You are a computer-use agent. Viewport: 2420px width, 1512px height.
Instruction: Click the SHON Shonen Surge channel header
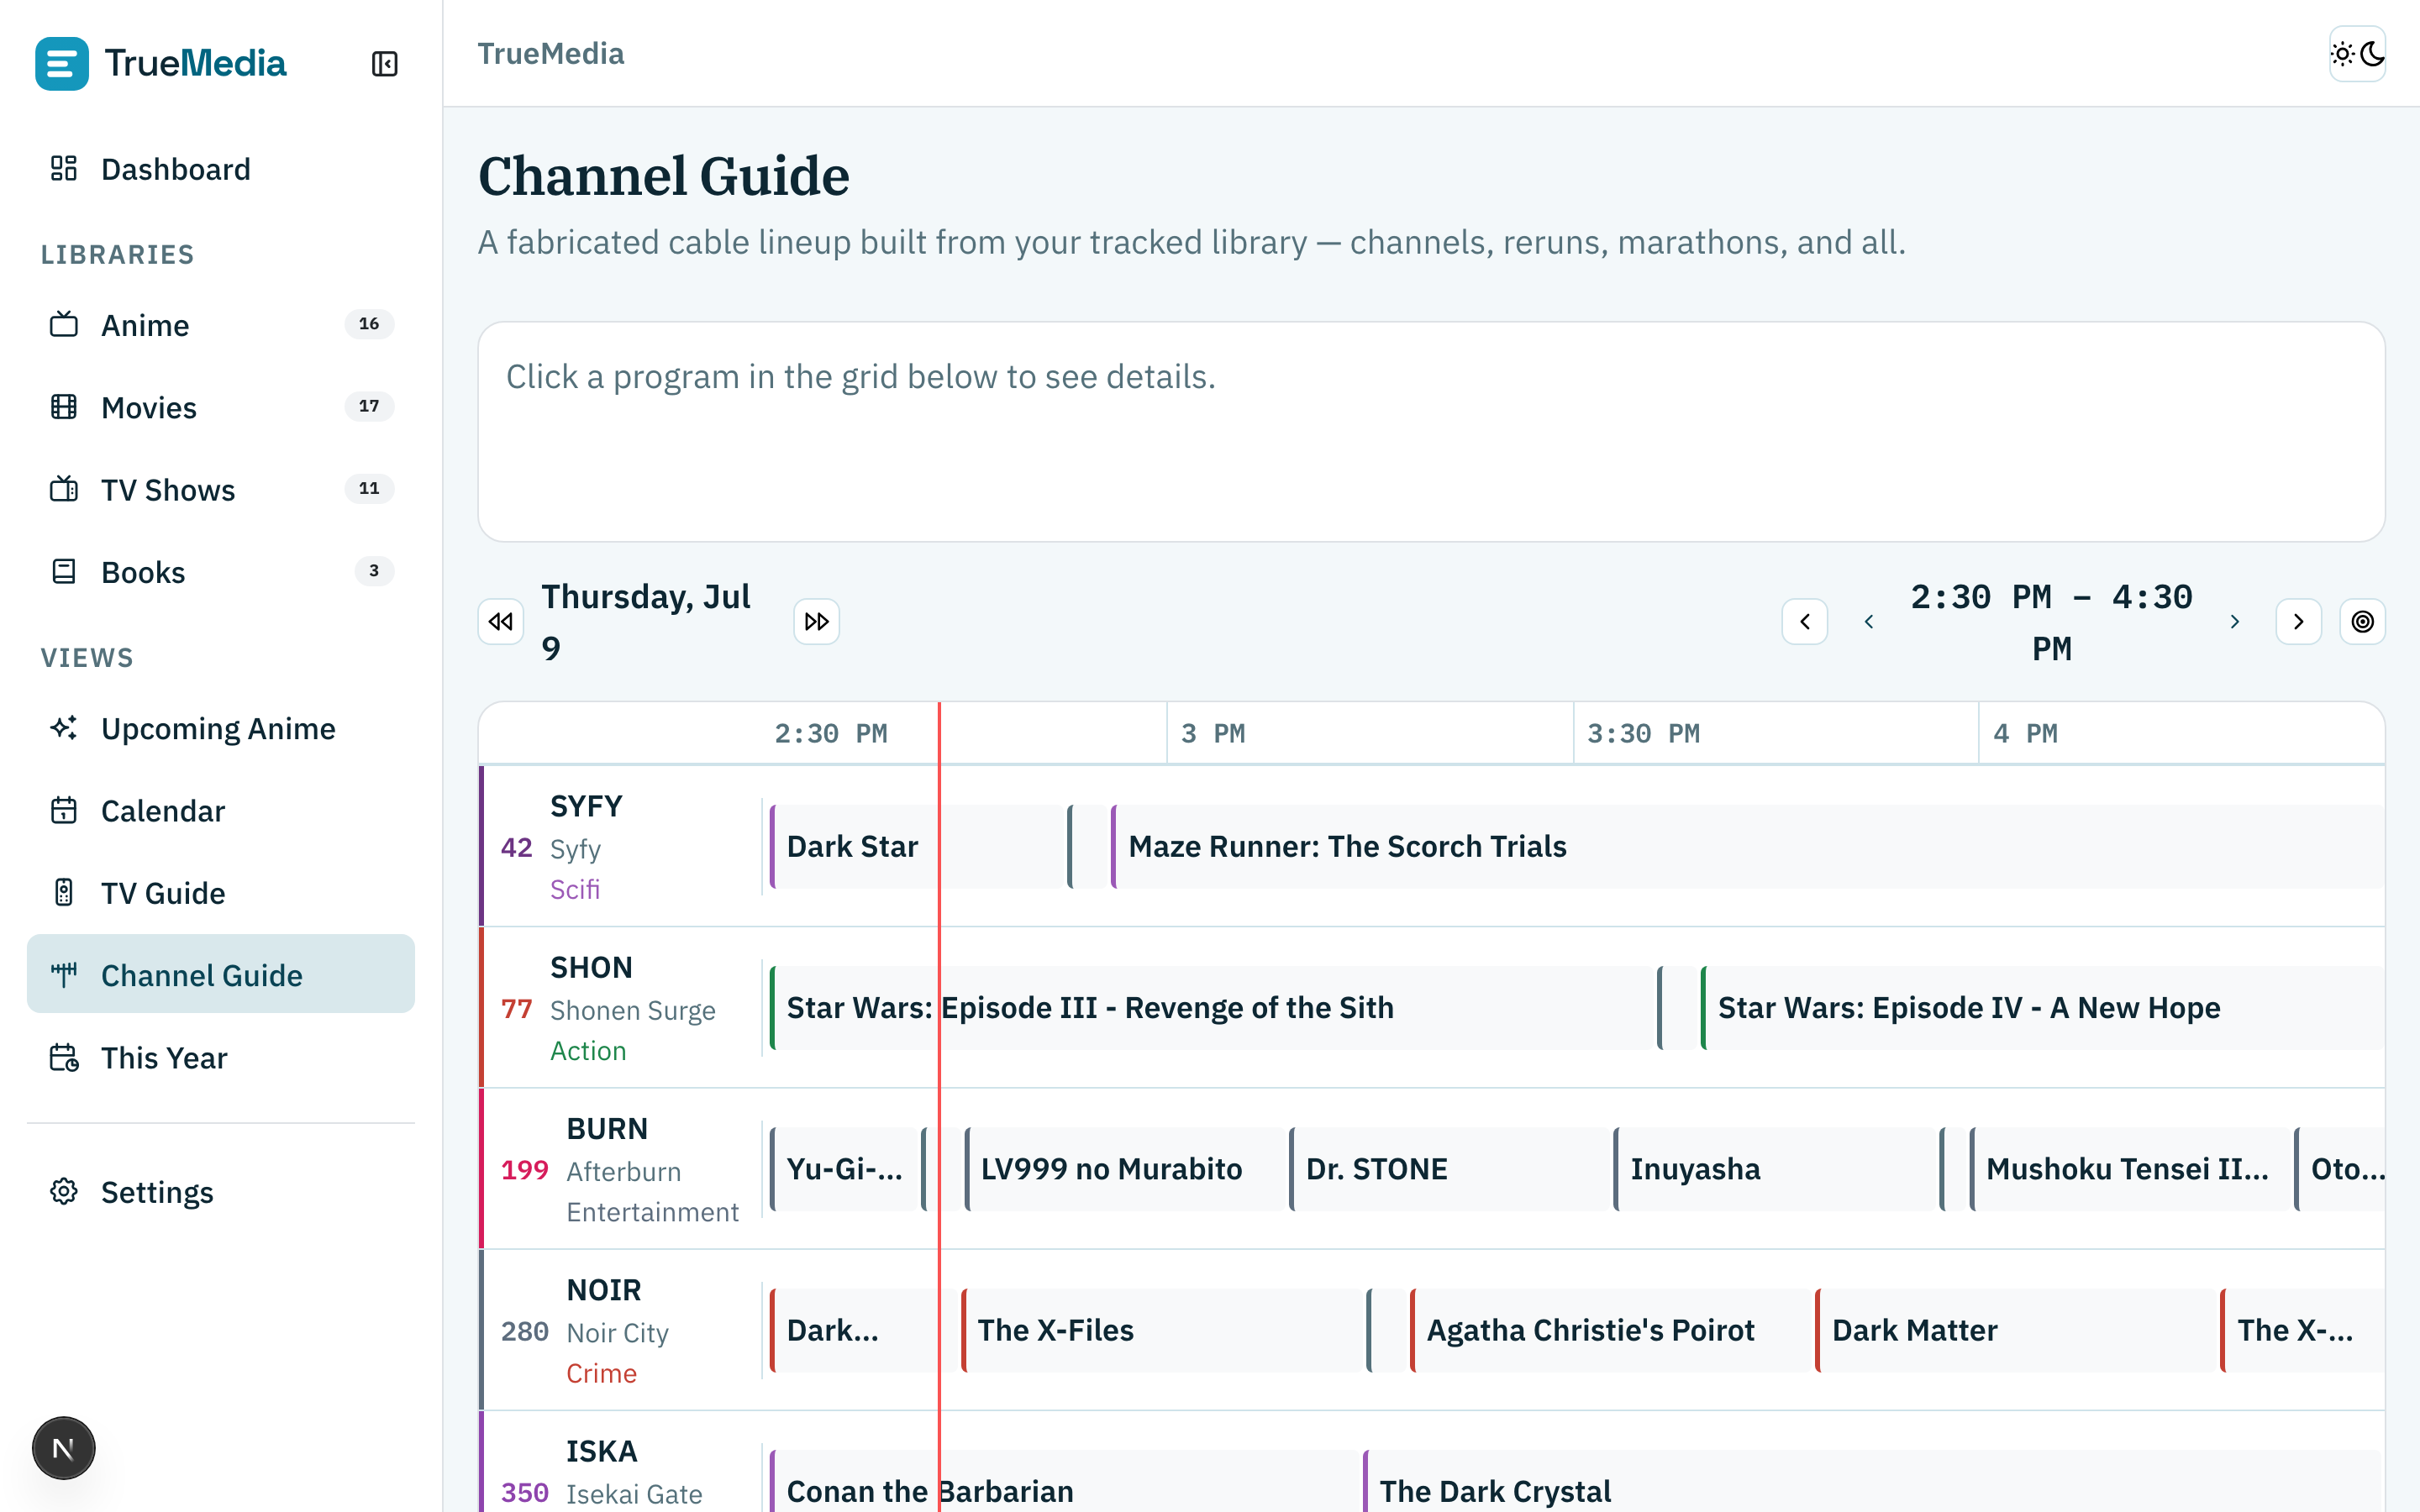(620, 1008)
